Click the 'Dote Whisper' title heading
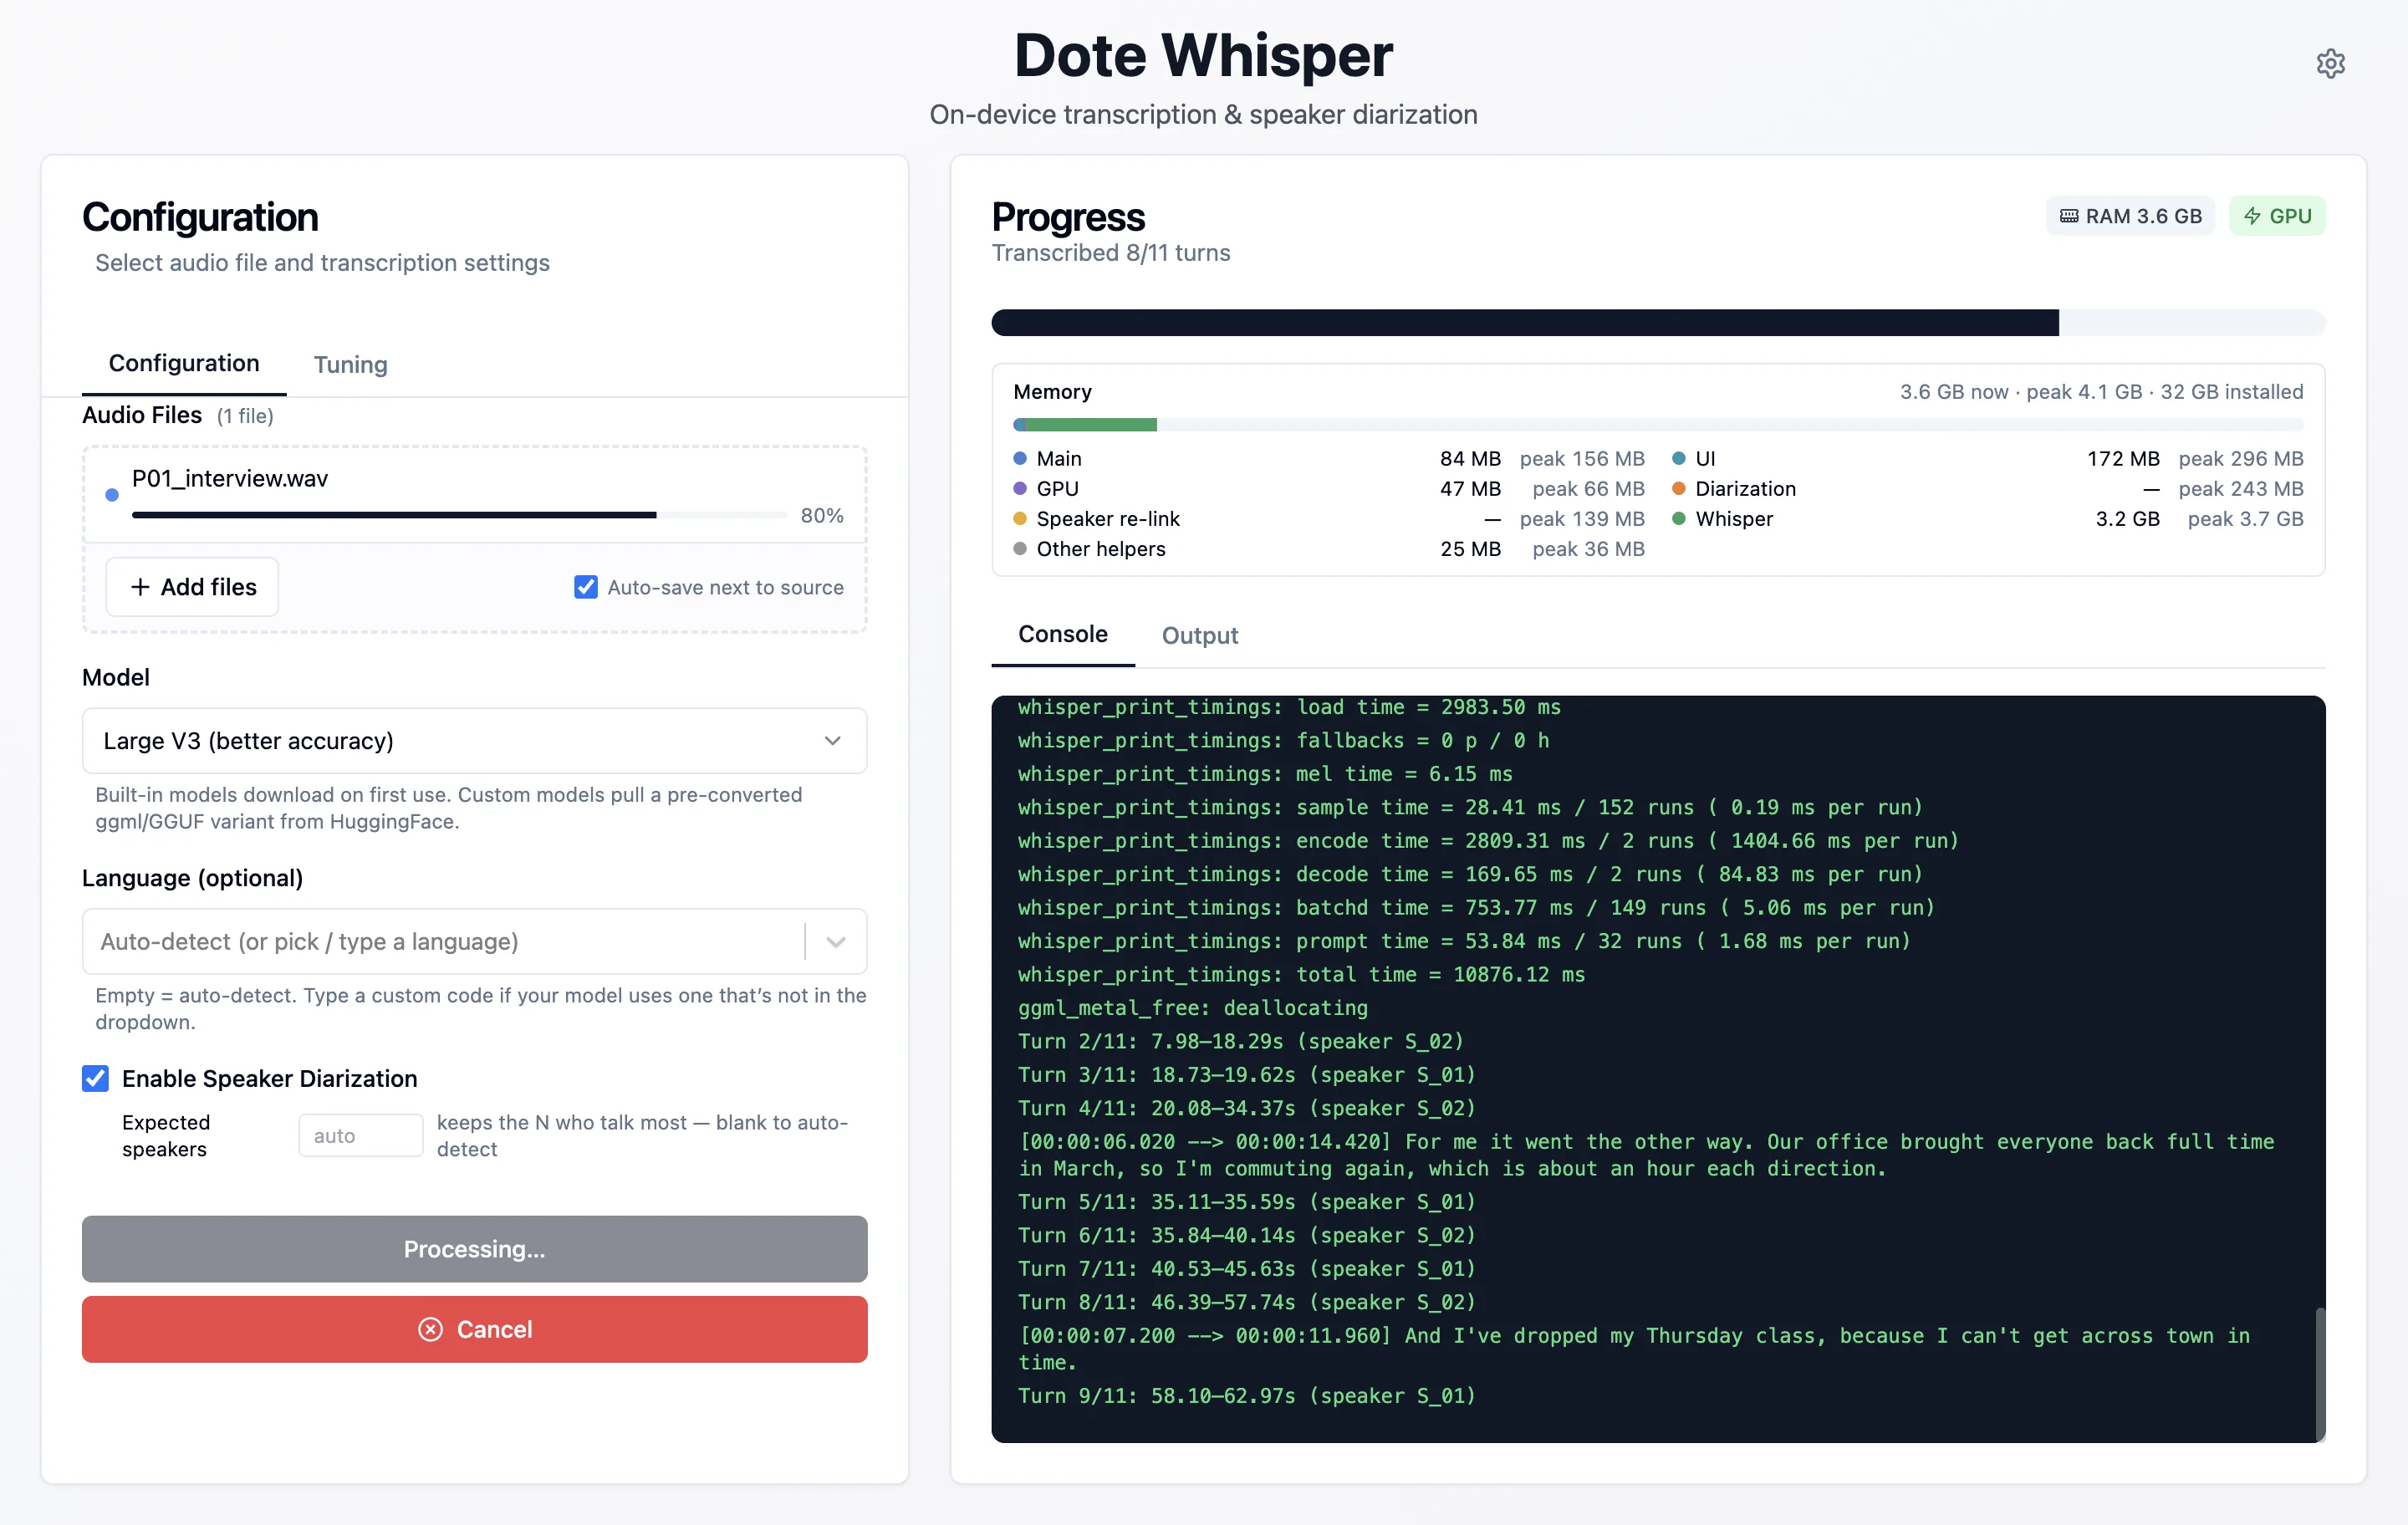Image resolution: width=2408 pixels, height=1525 pixels. coord(1203,55)
